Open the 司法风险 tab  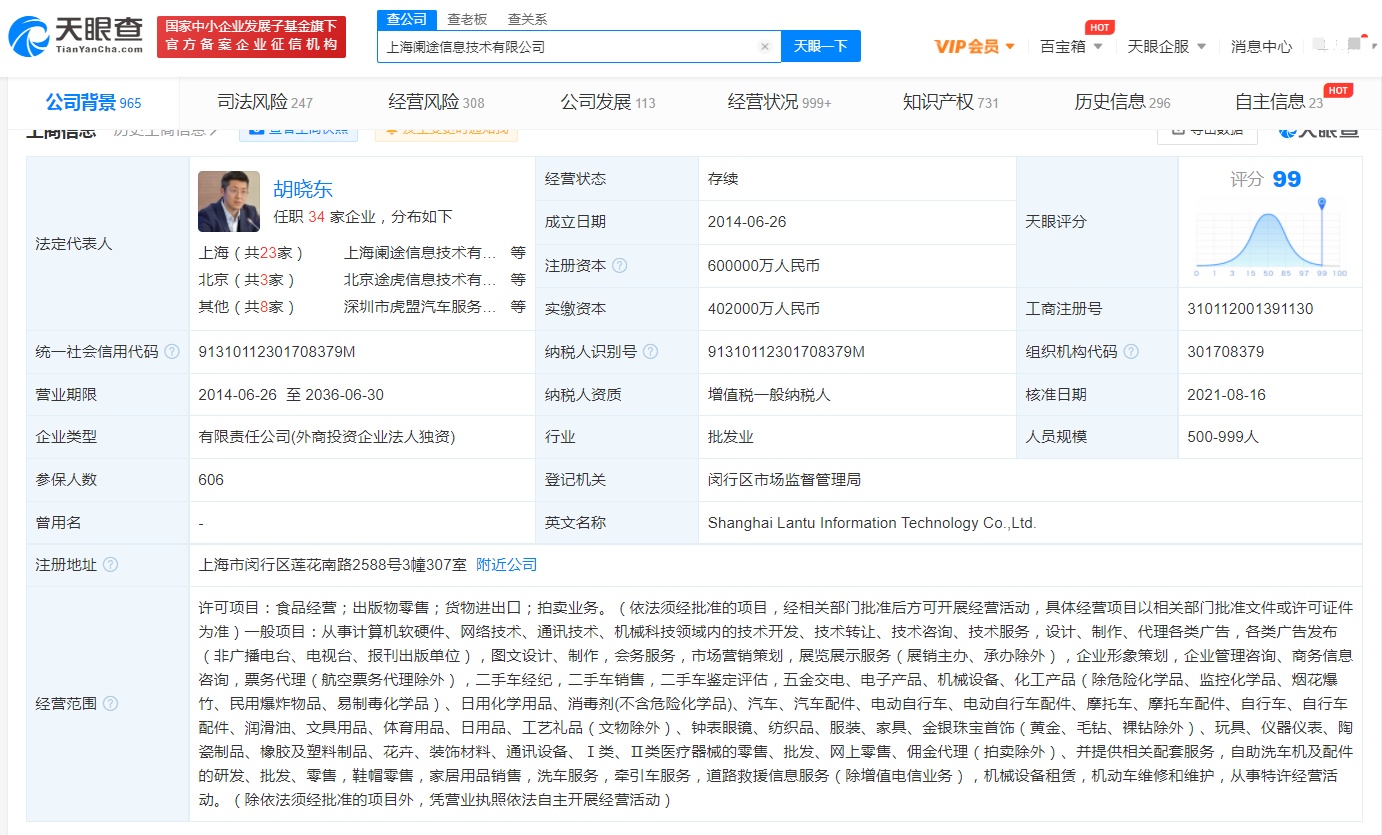264,102
